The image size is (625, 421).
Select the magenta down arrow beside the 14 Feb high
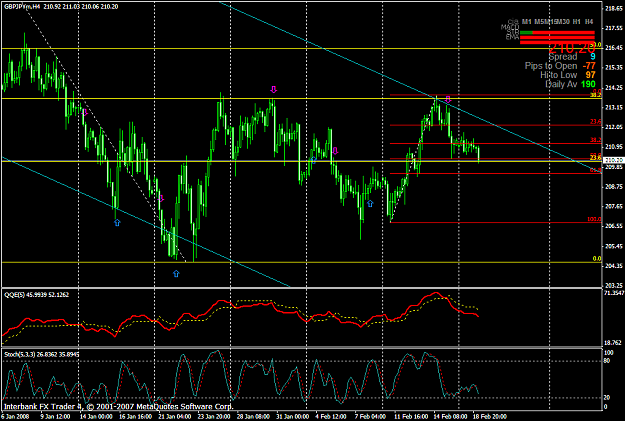click(448, 99)
